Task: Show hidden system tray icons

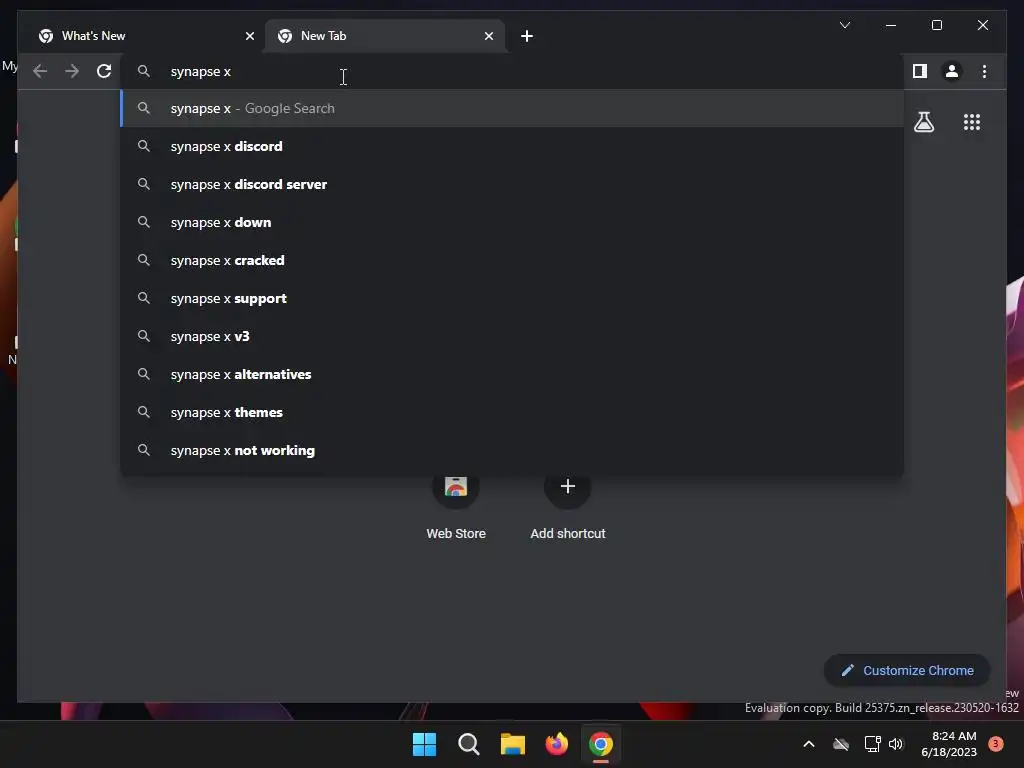Action: pyautogui.click(x=808, y=744)
